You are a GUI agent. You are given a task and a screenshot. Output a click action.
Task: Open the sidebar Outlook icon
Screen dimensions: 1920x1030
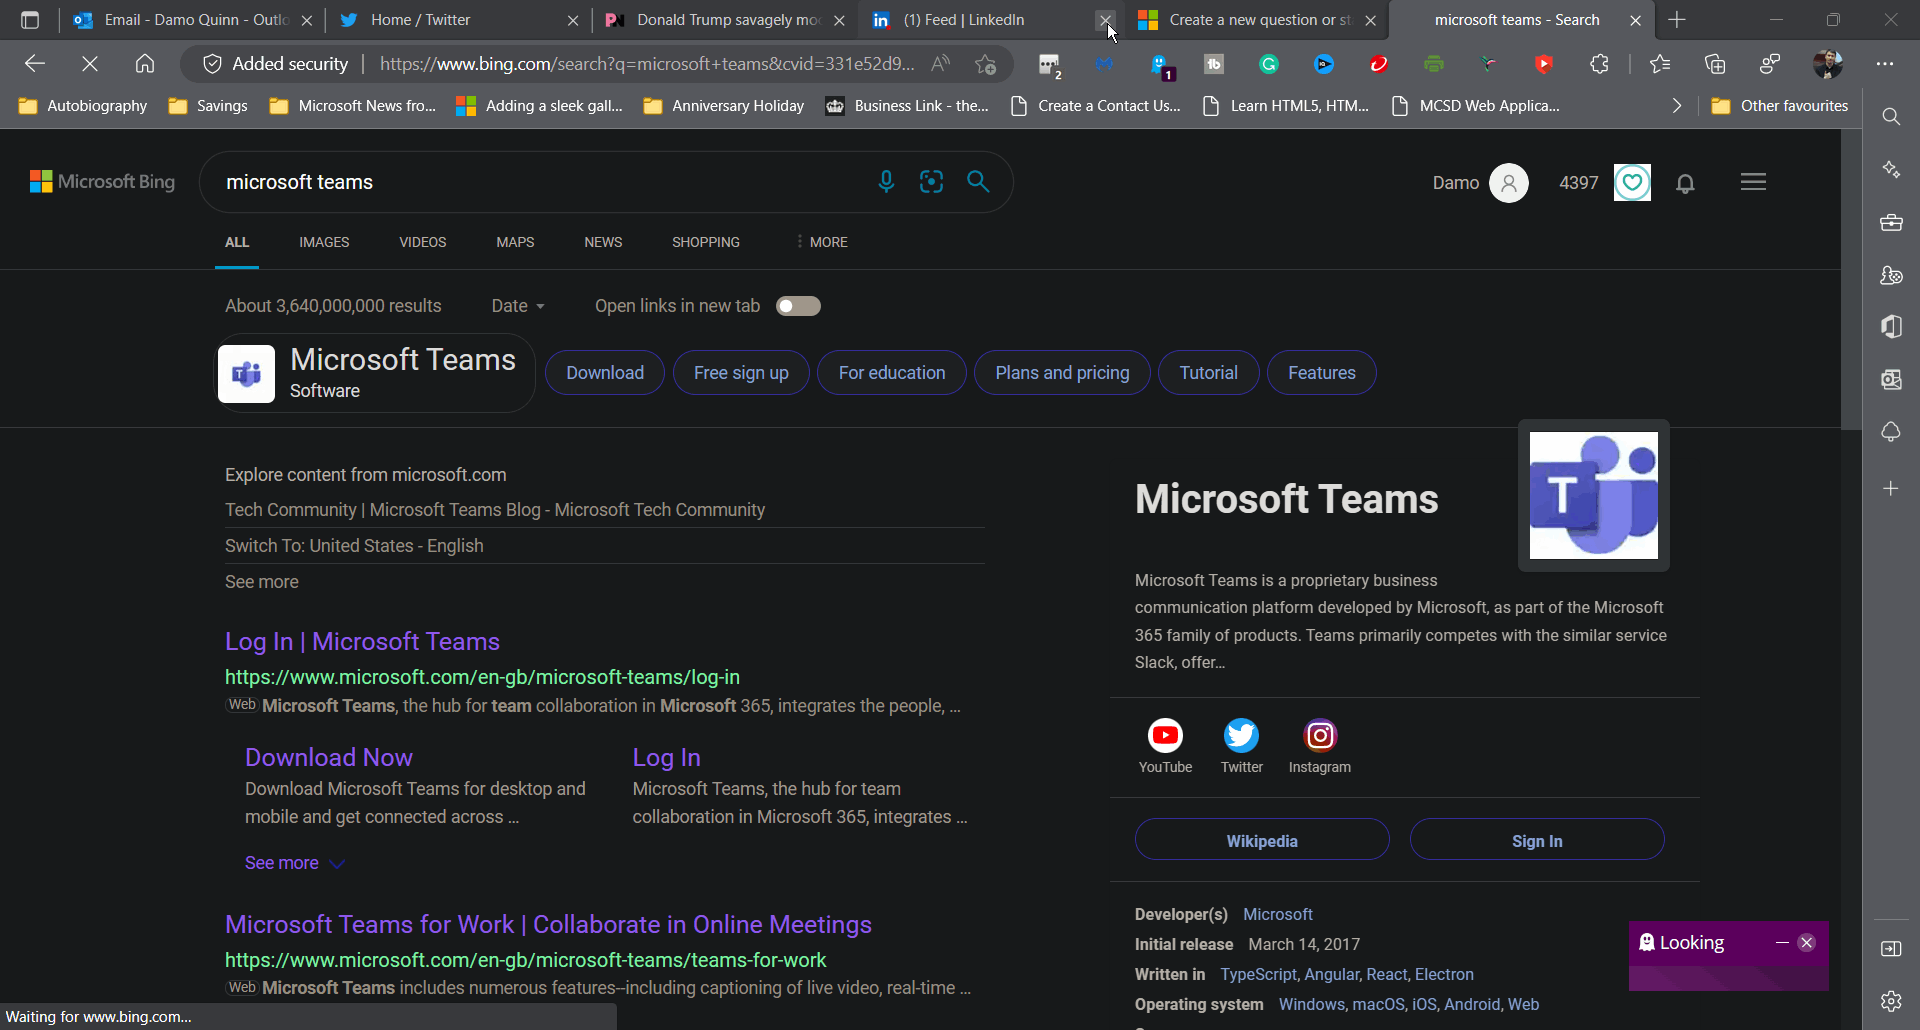1891,379
